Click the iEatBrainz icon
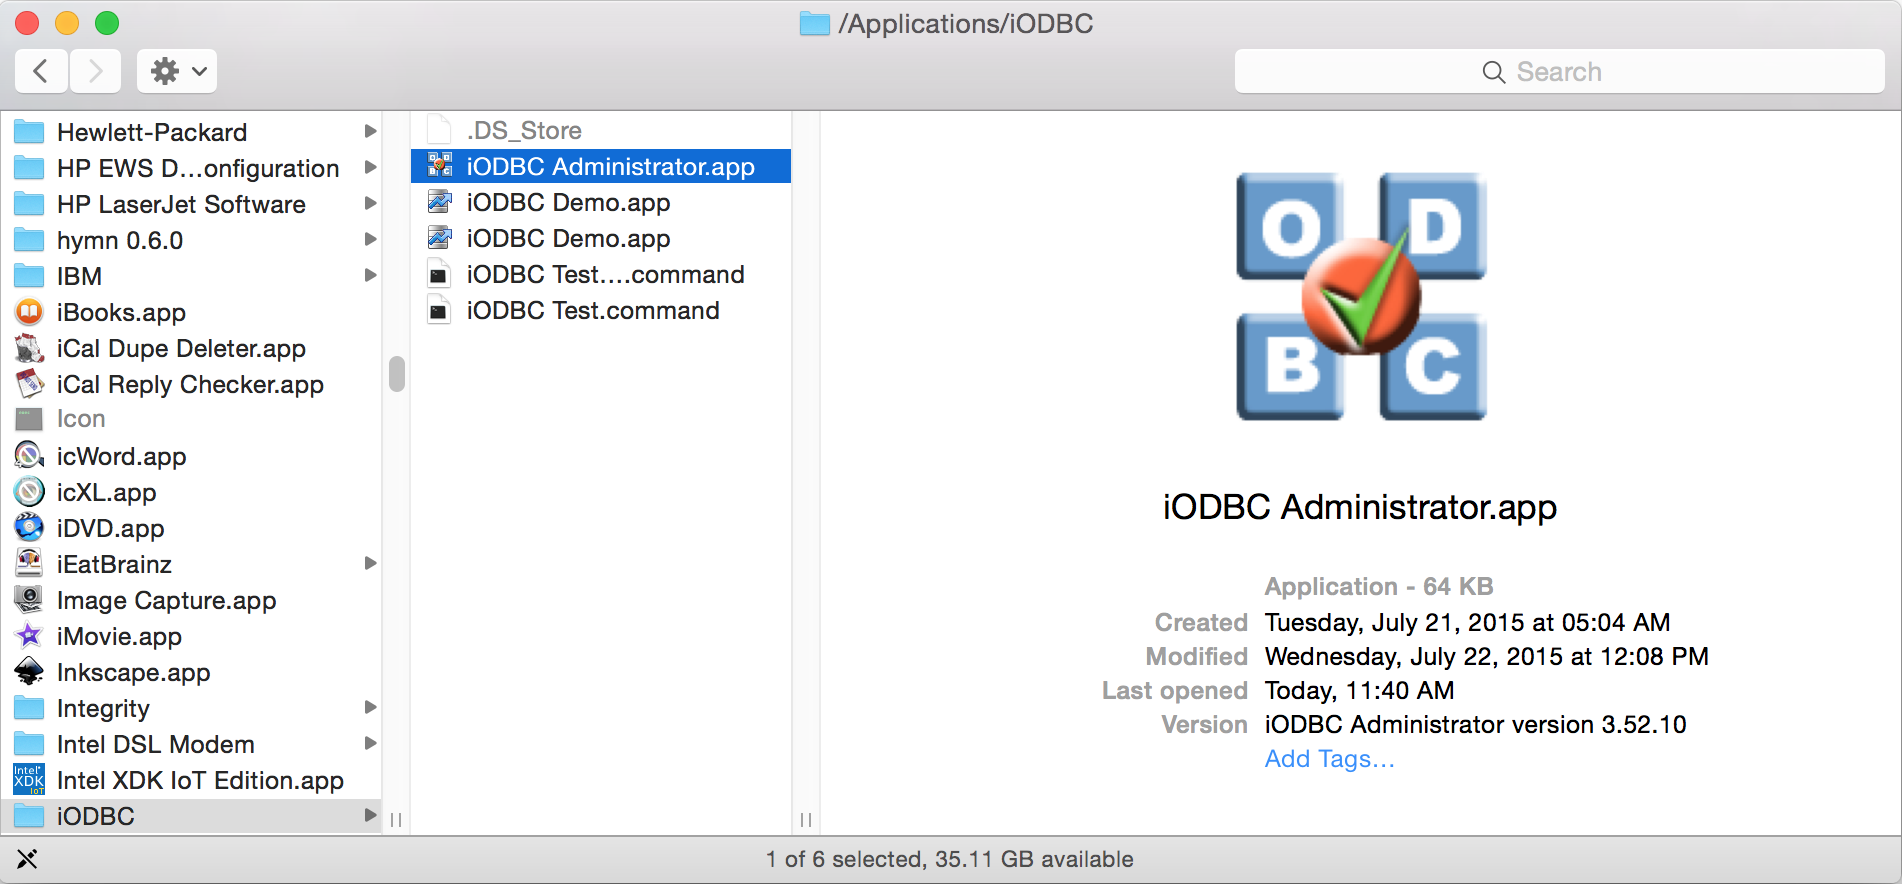Image resolution: width=1902 pixels, height=884 pixels. point(29,564)
